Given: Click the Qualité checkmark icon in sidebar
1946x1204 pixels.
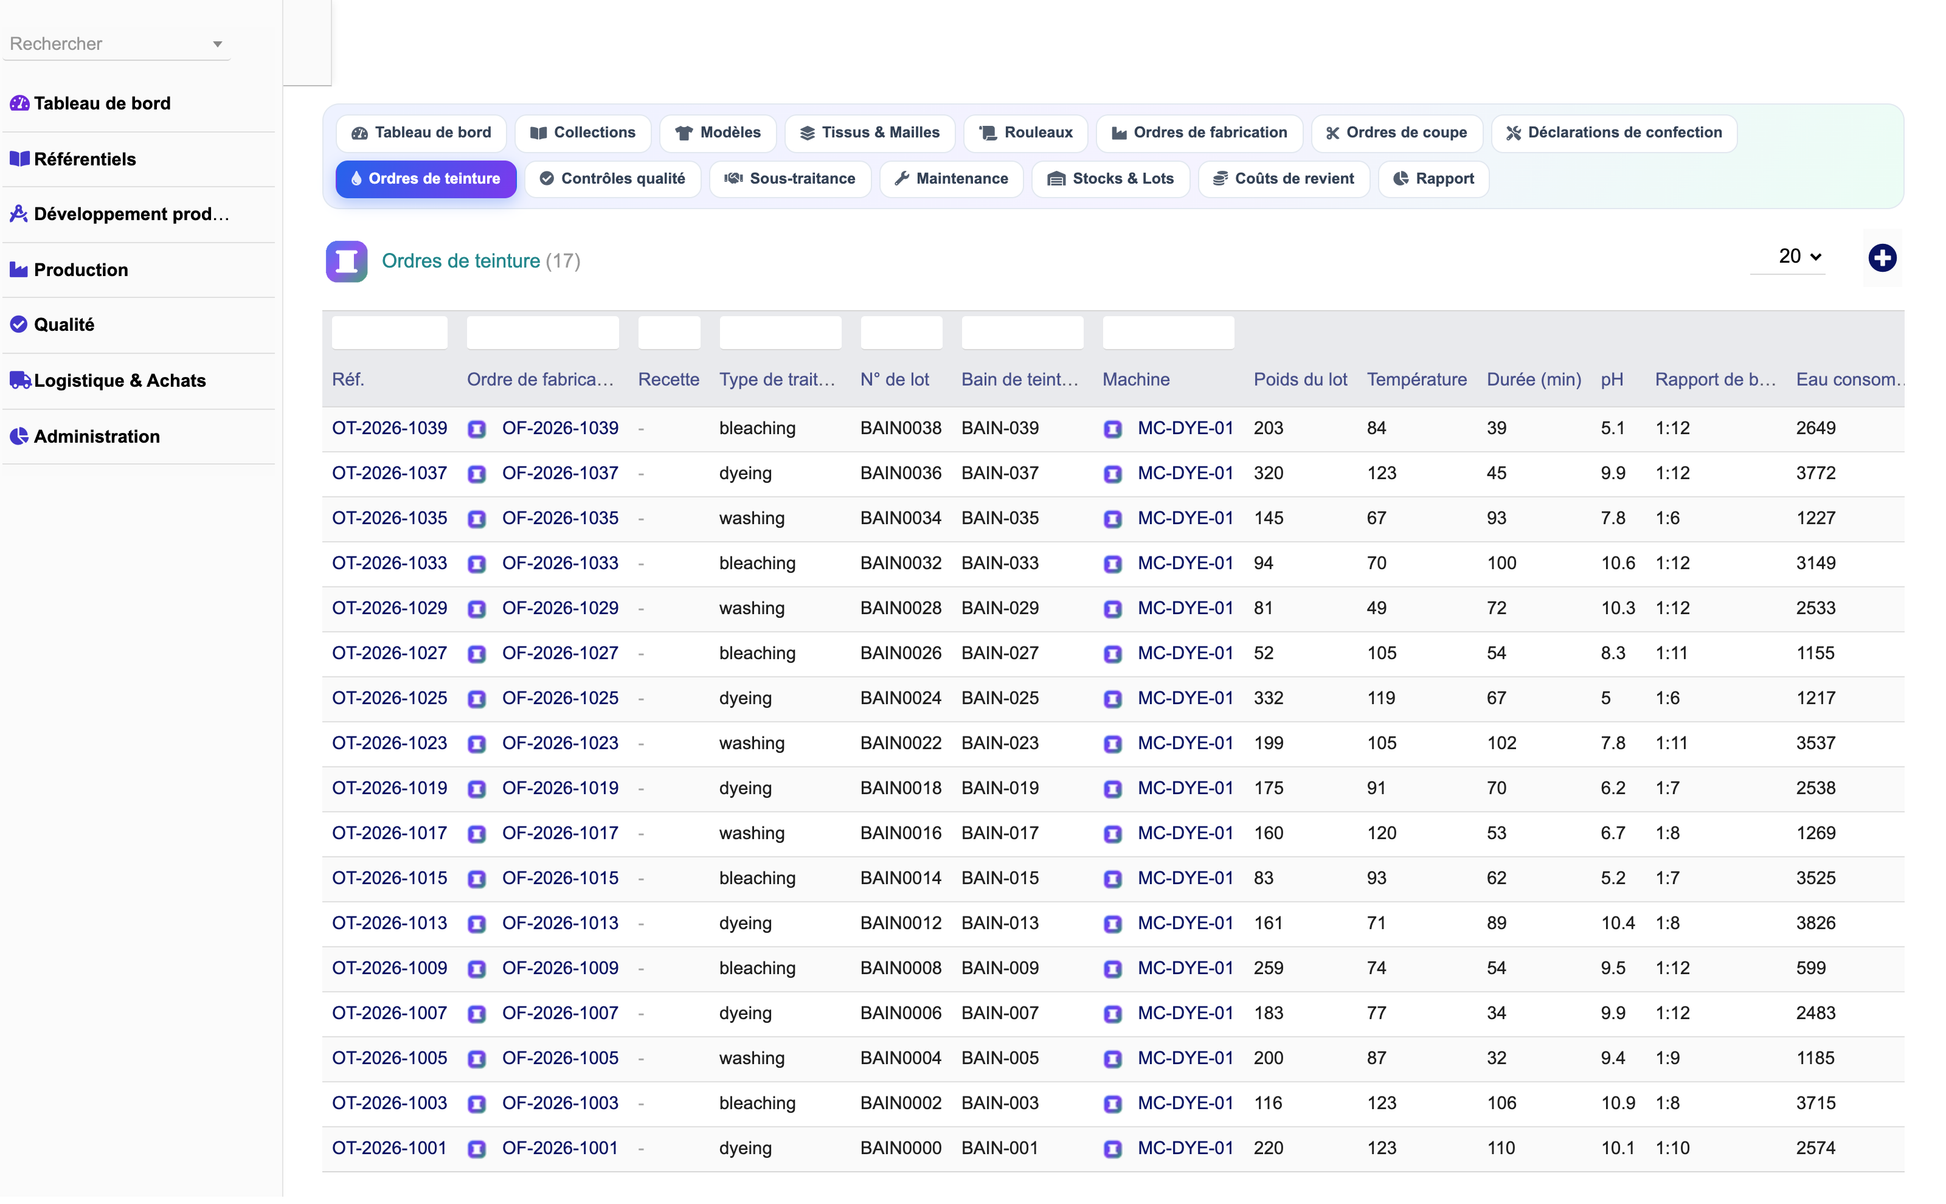Looking at the screenshot, I should 19,324.
